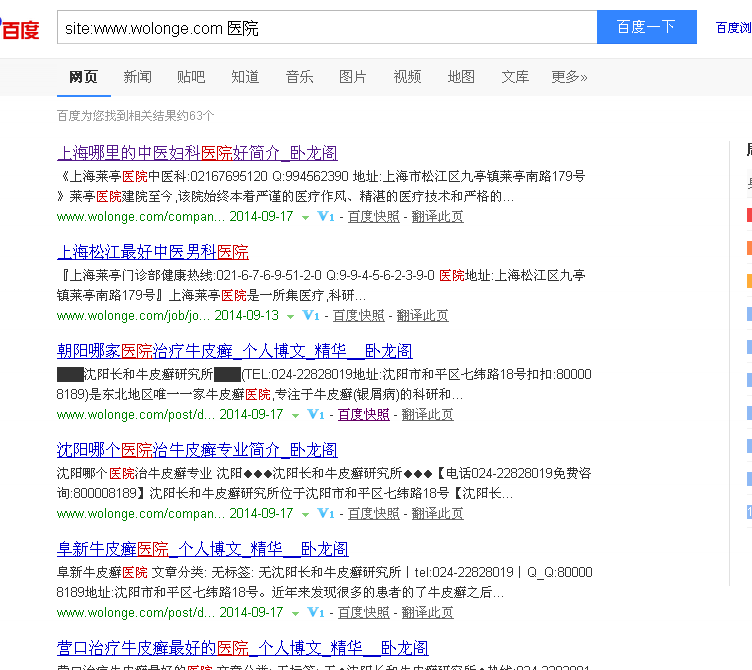Screen dimensions: 752x670
Task: Open 百度快照 for 阜新牛皮癣 result
Action: (364, 612)
